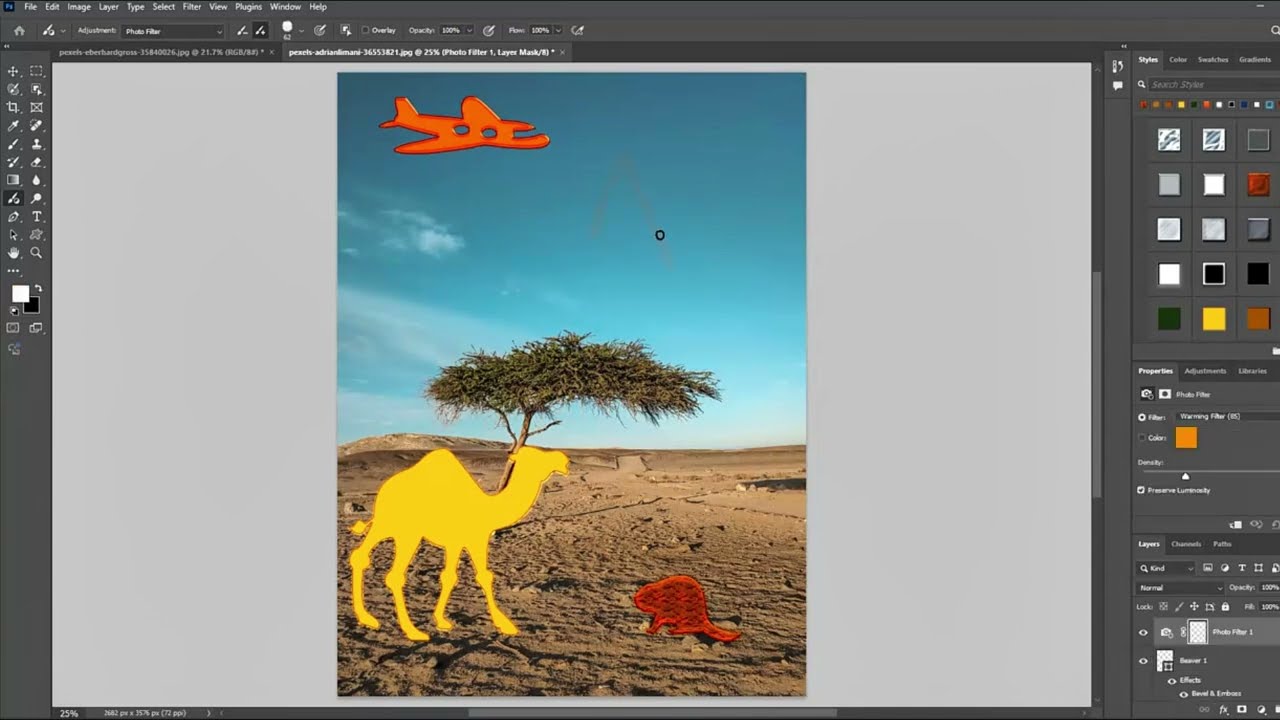
Task: Click the Density slider handle
Action: tap(1186, 476)
